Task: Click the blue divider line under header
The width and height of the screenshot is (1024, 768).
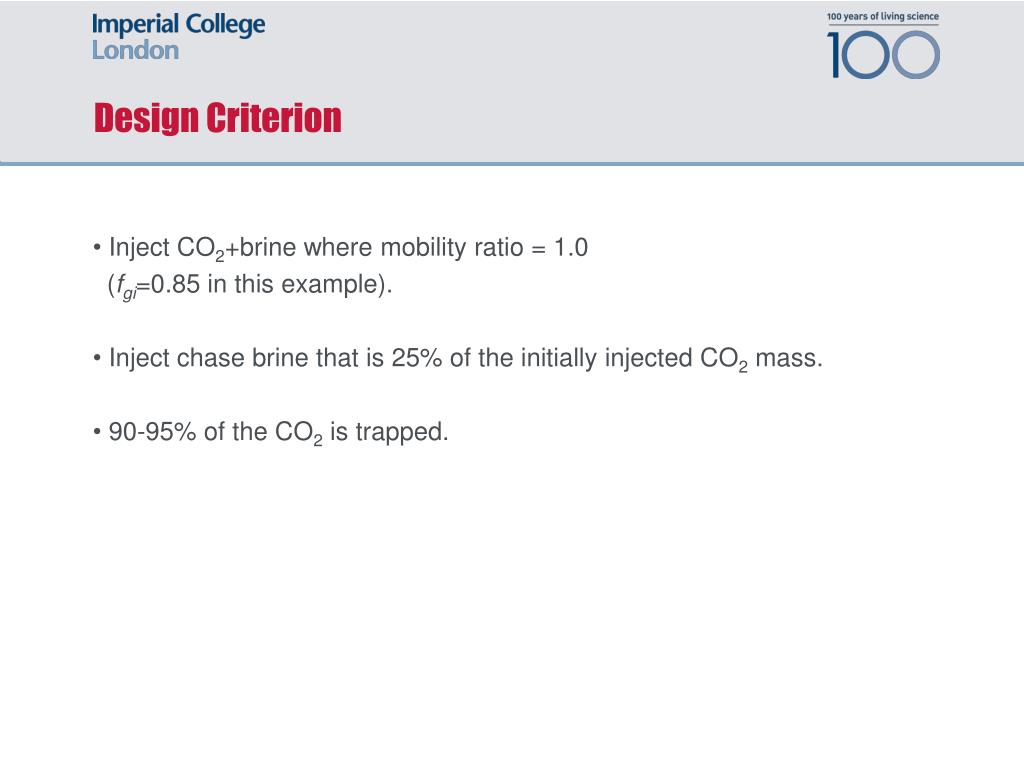Action: tap(512, 164)
